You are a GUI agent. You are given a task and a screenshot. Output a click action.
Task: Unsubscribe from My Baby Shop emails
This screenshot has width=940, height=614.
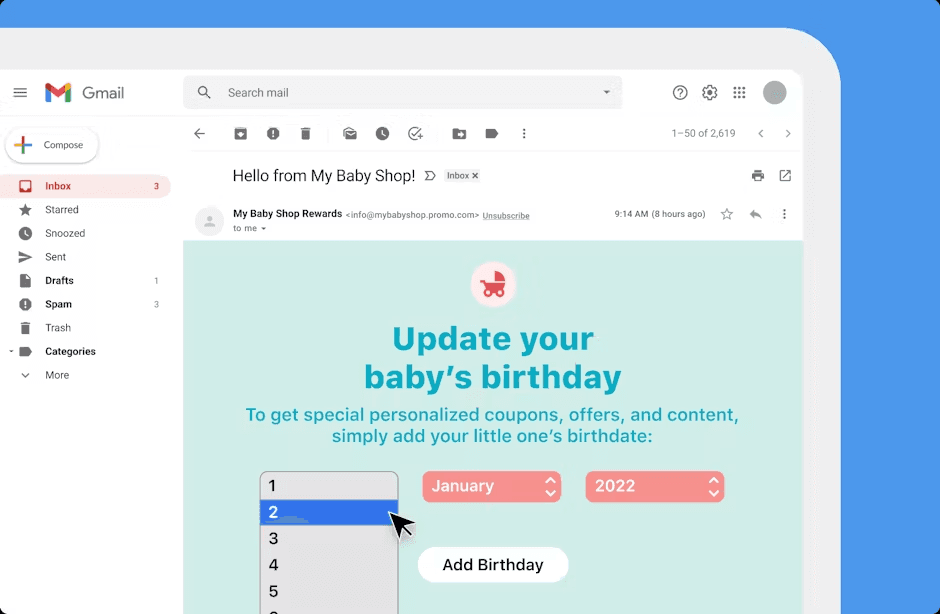(506, 215)
